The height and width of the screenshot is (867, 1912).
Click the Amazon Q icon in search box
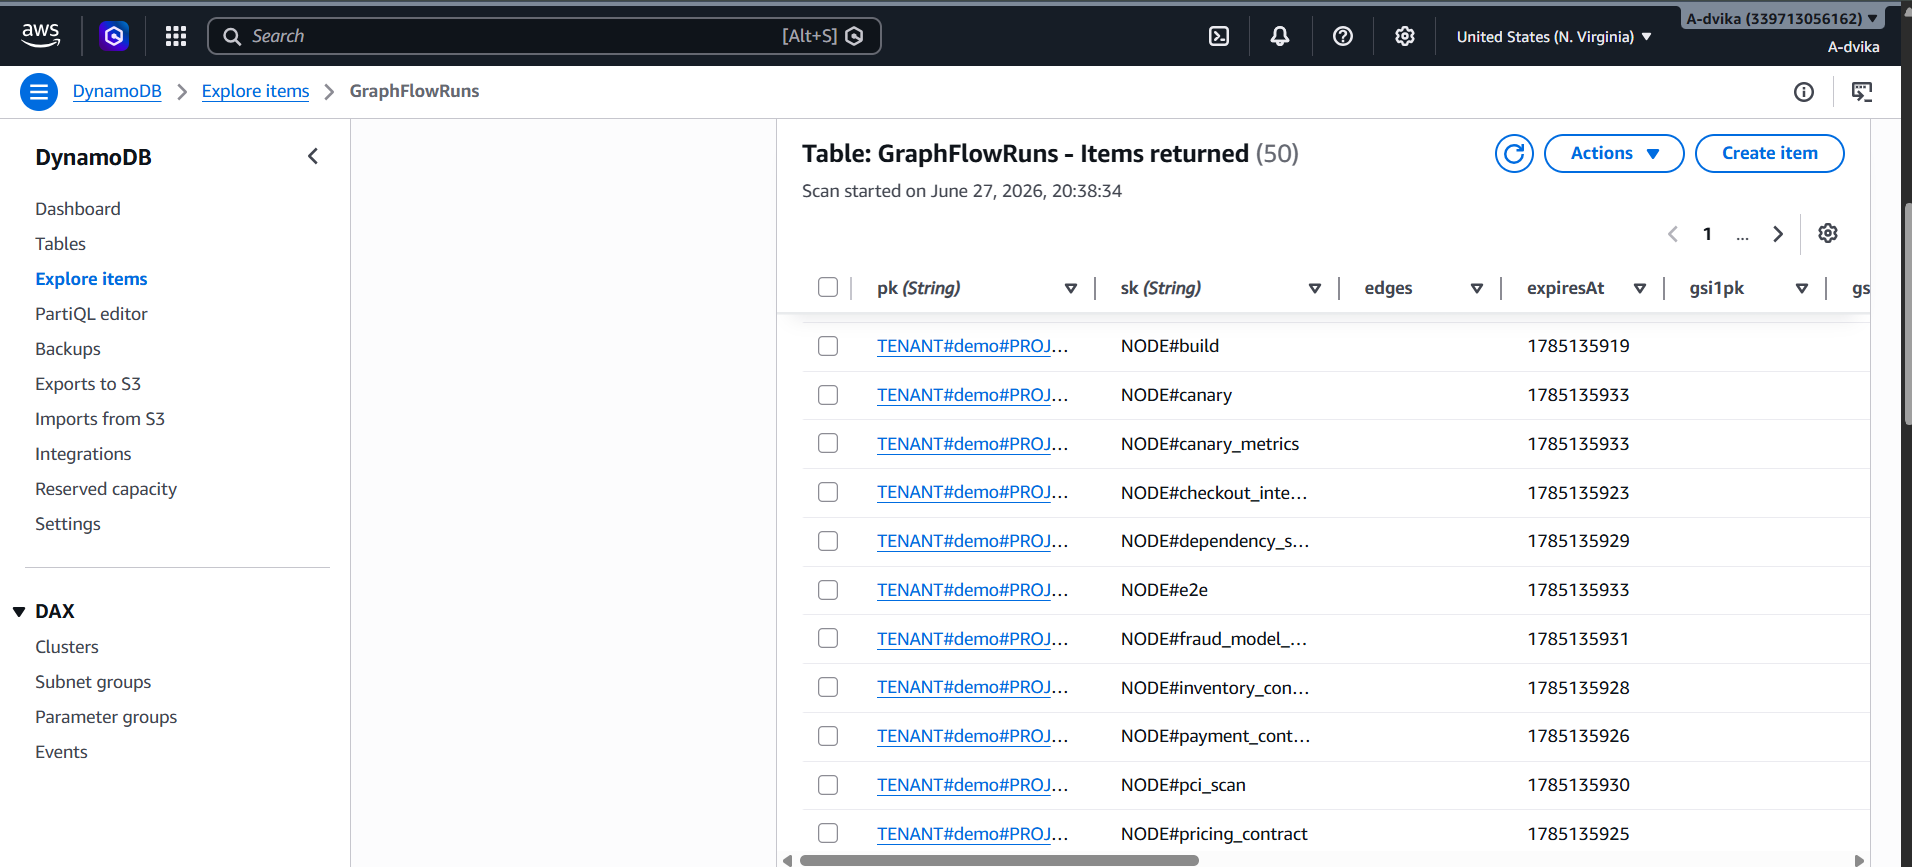click(x=854, y=36)
